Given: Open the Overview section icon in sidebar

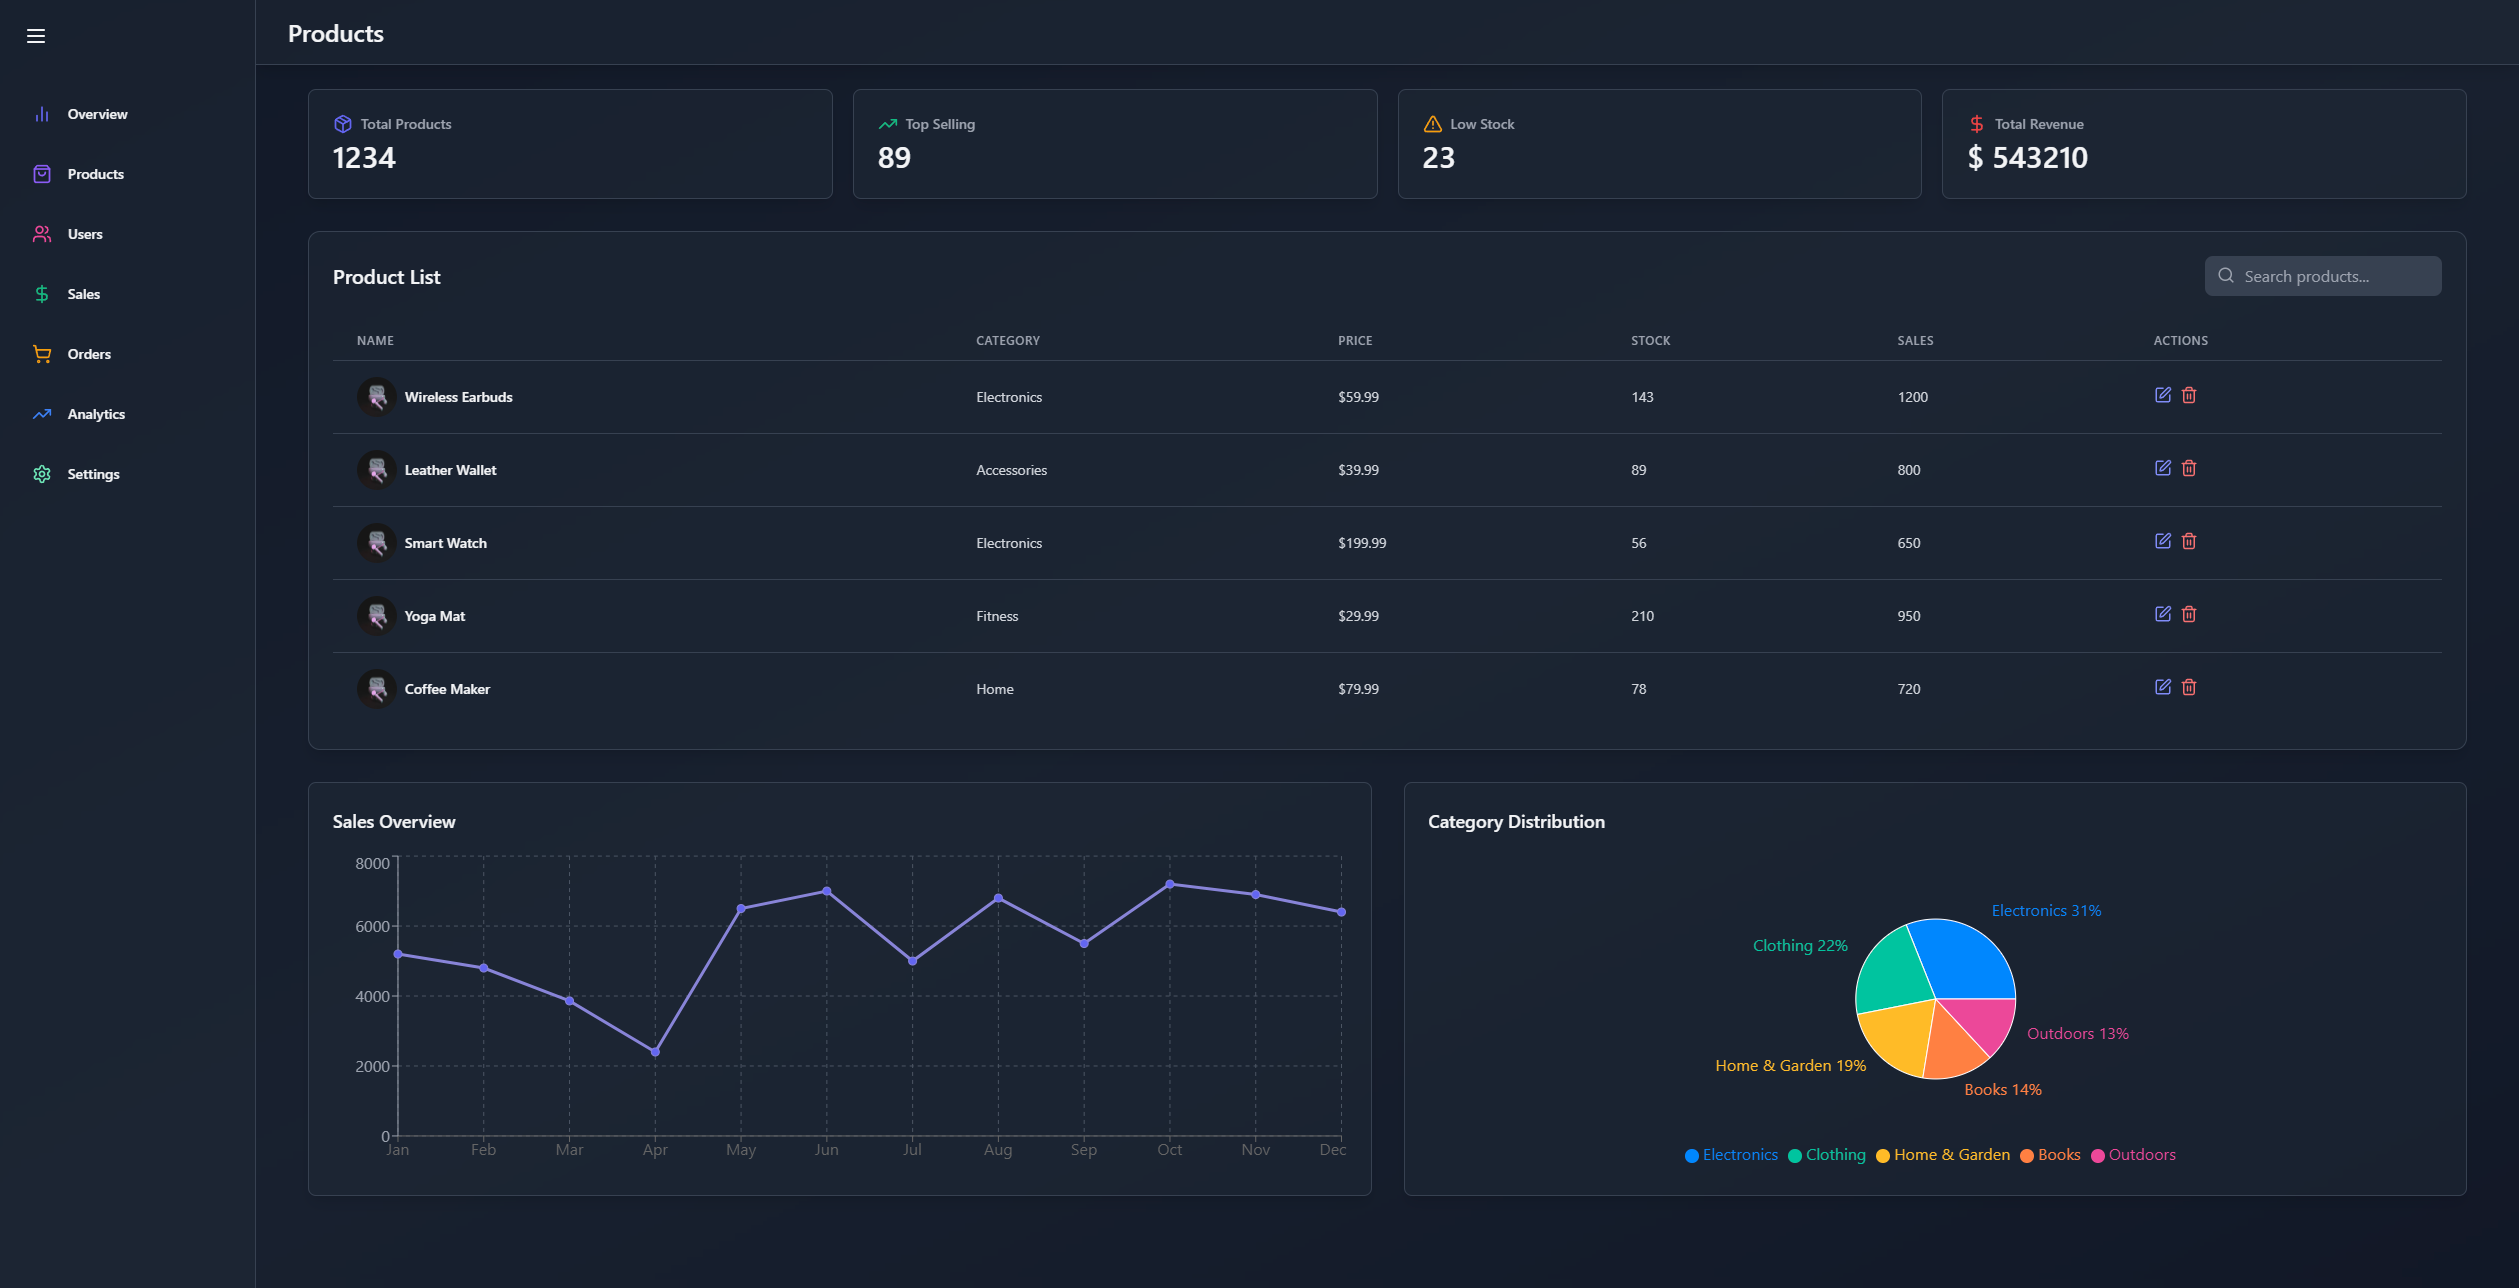Looking at the screenshot, I should pyautogui.click(x=41, y=114).
